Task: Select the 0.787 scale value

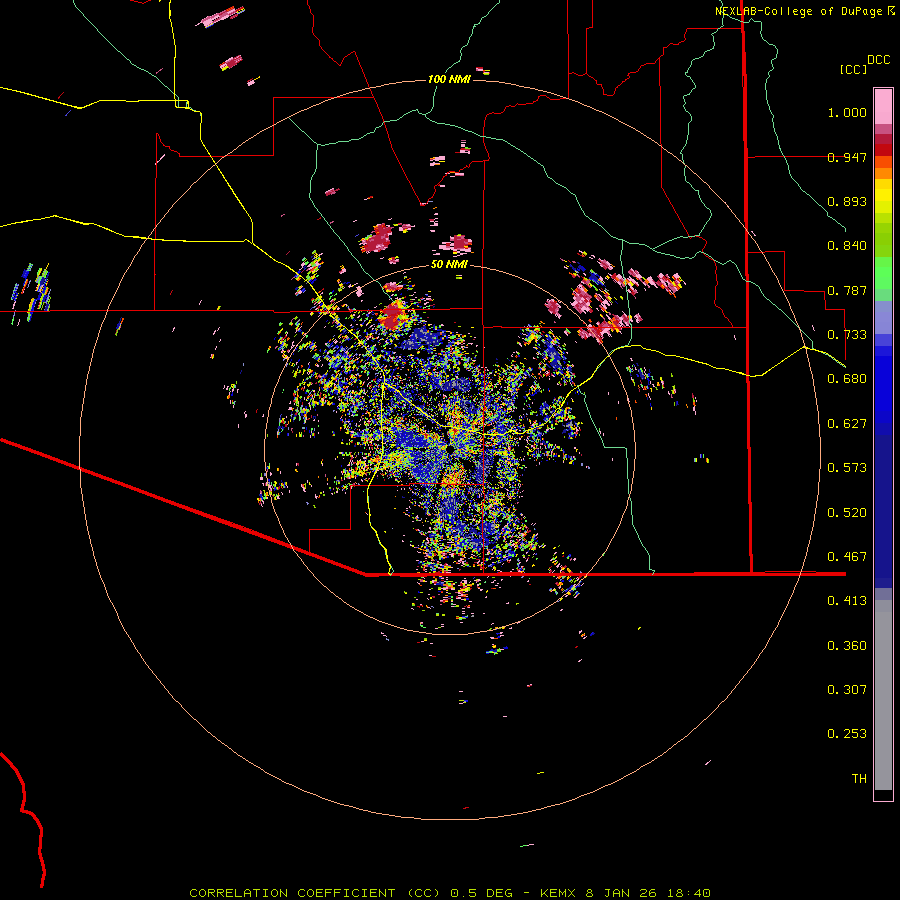Action: tap(847, 290)
